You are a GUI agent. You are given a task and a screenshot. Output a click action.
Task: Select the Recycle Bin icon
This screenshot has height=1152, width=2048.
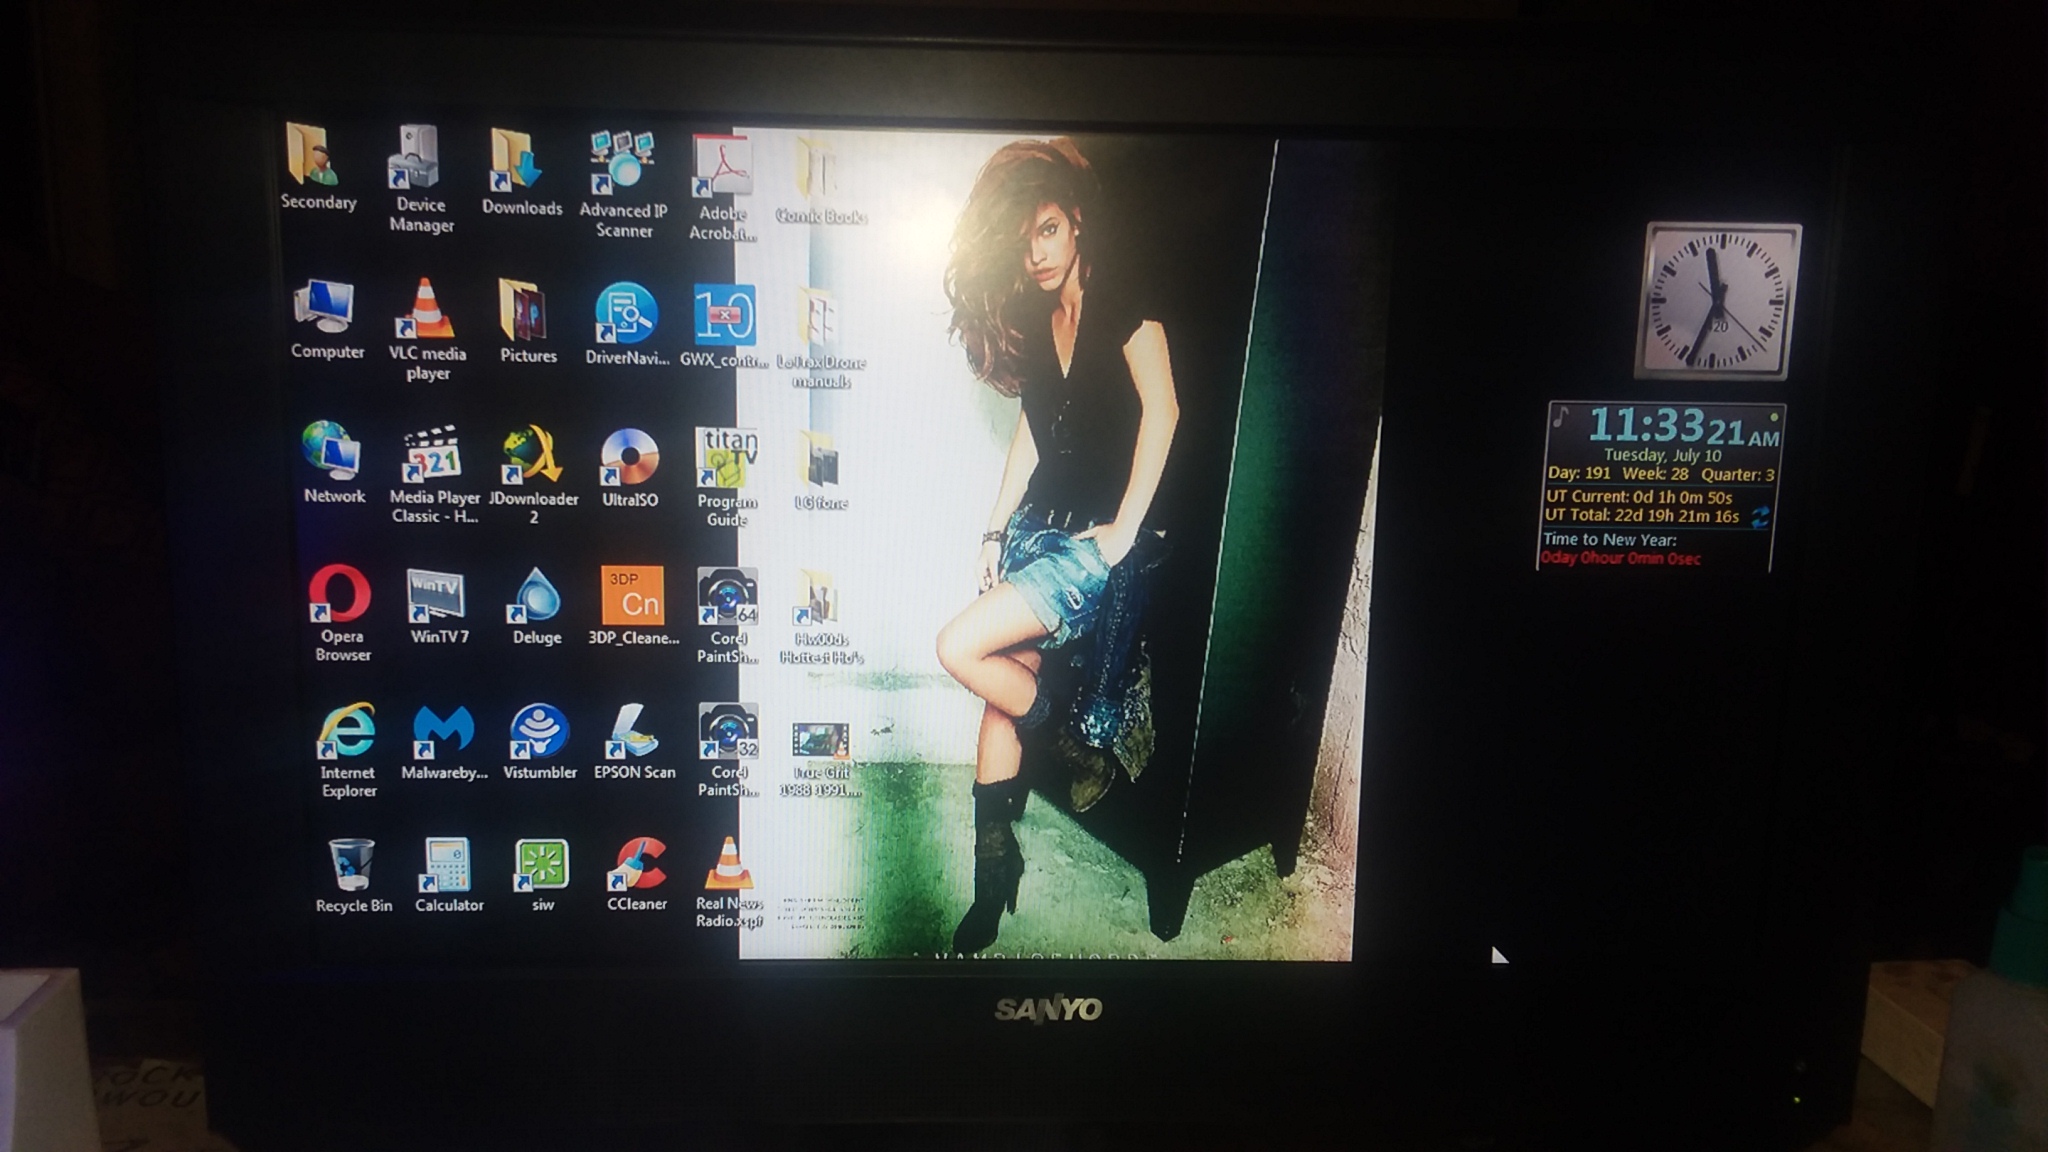pos(351,865)
